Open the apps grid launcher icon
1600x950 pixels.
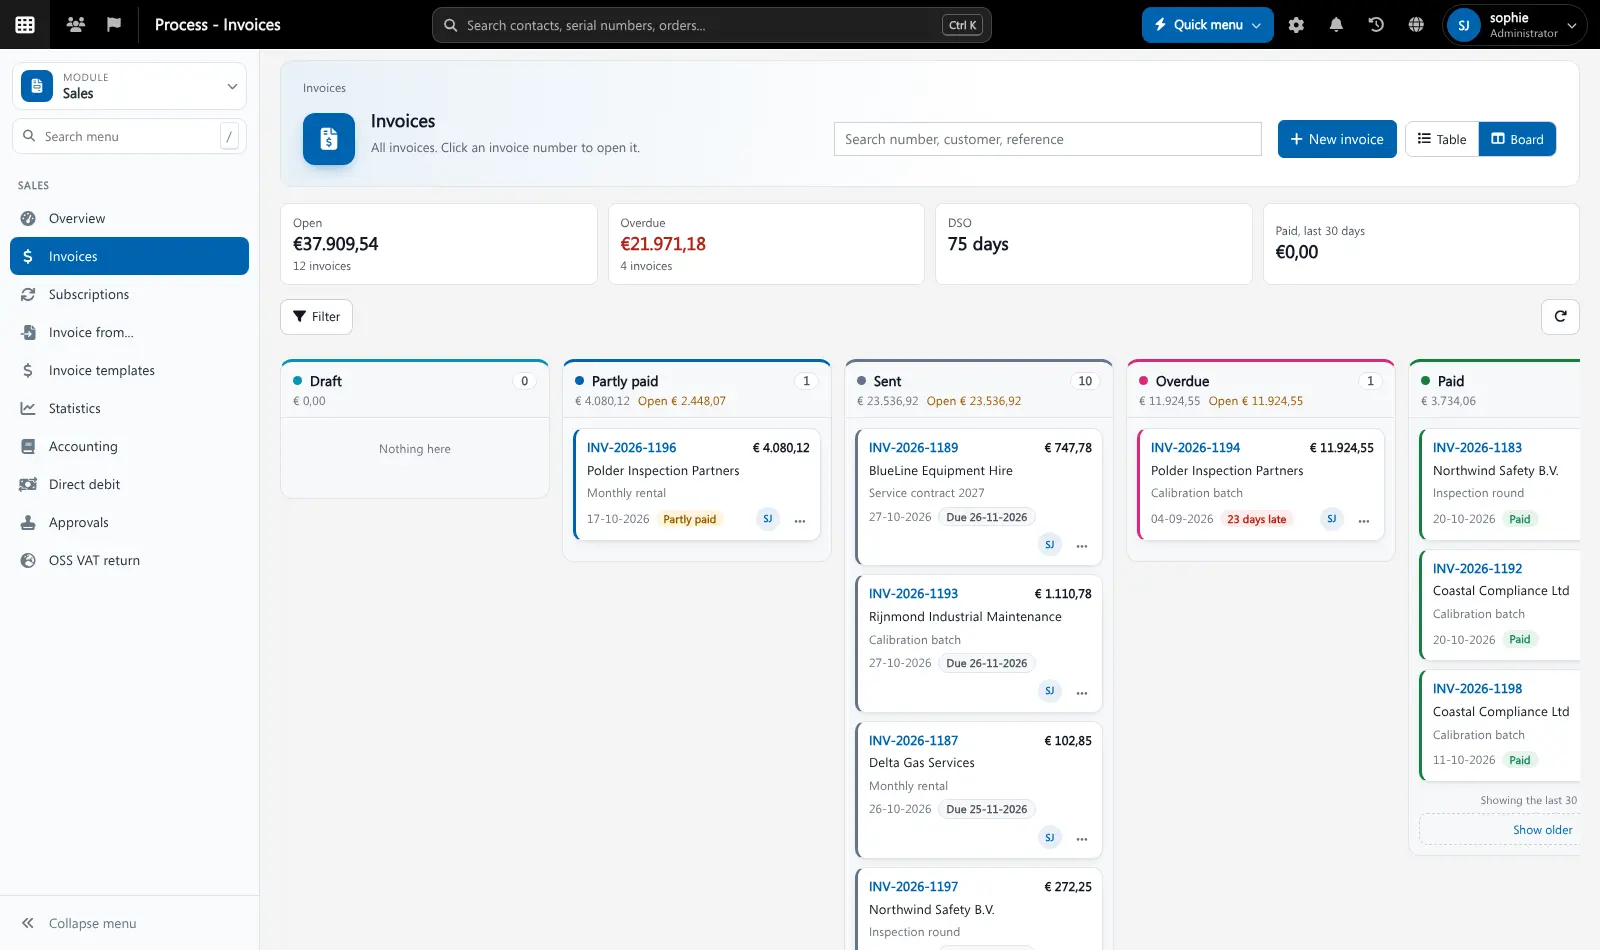click(x=25, y=25)
